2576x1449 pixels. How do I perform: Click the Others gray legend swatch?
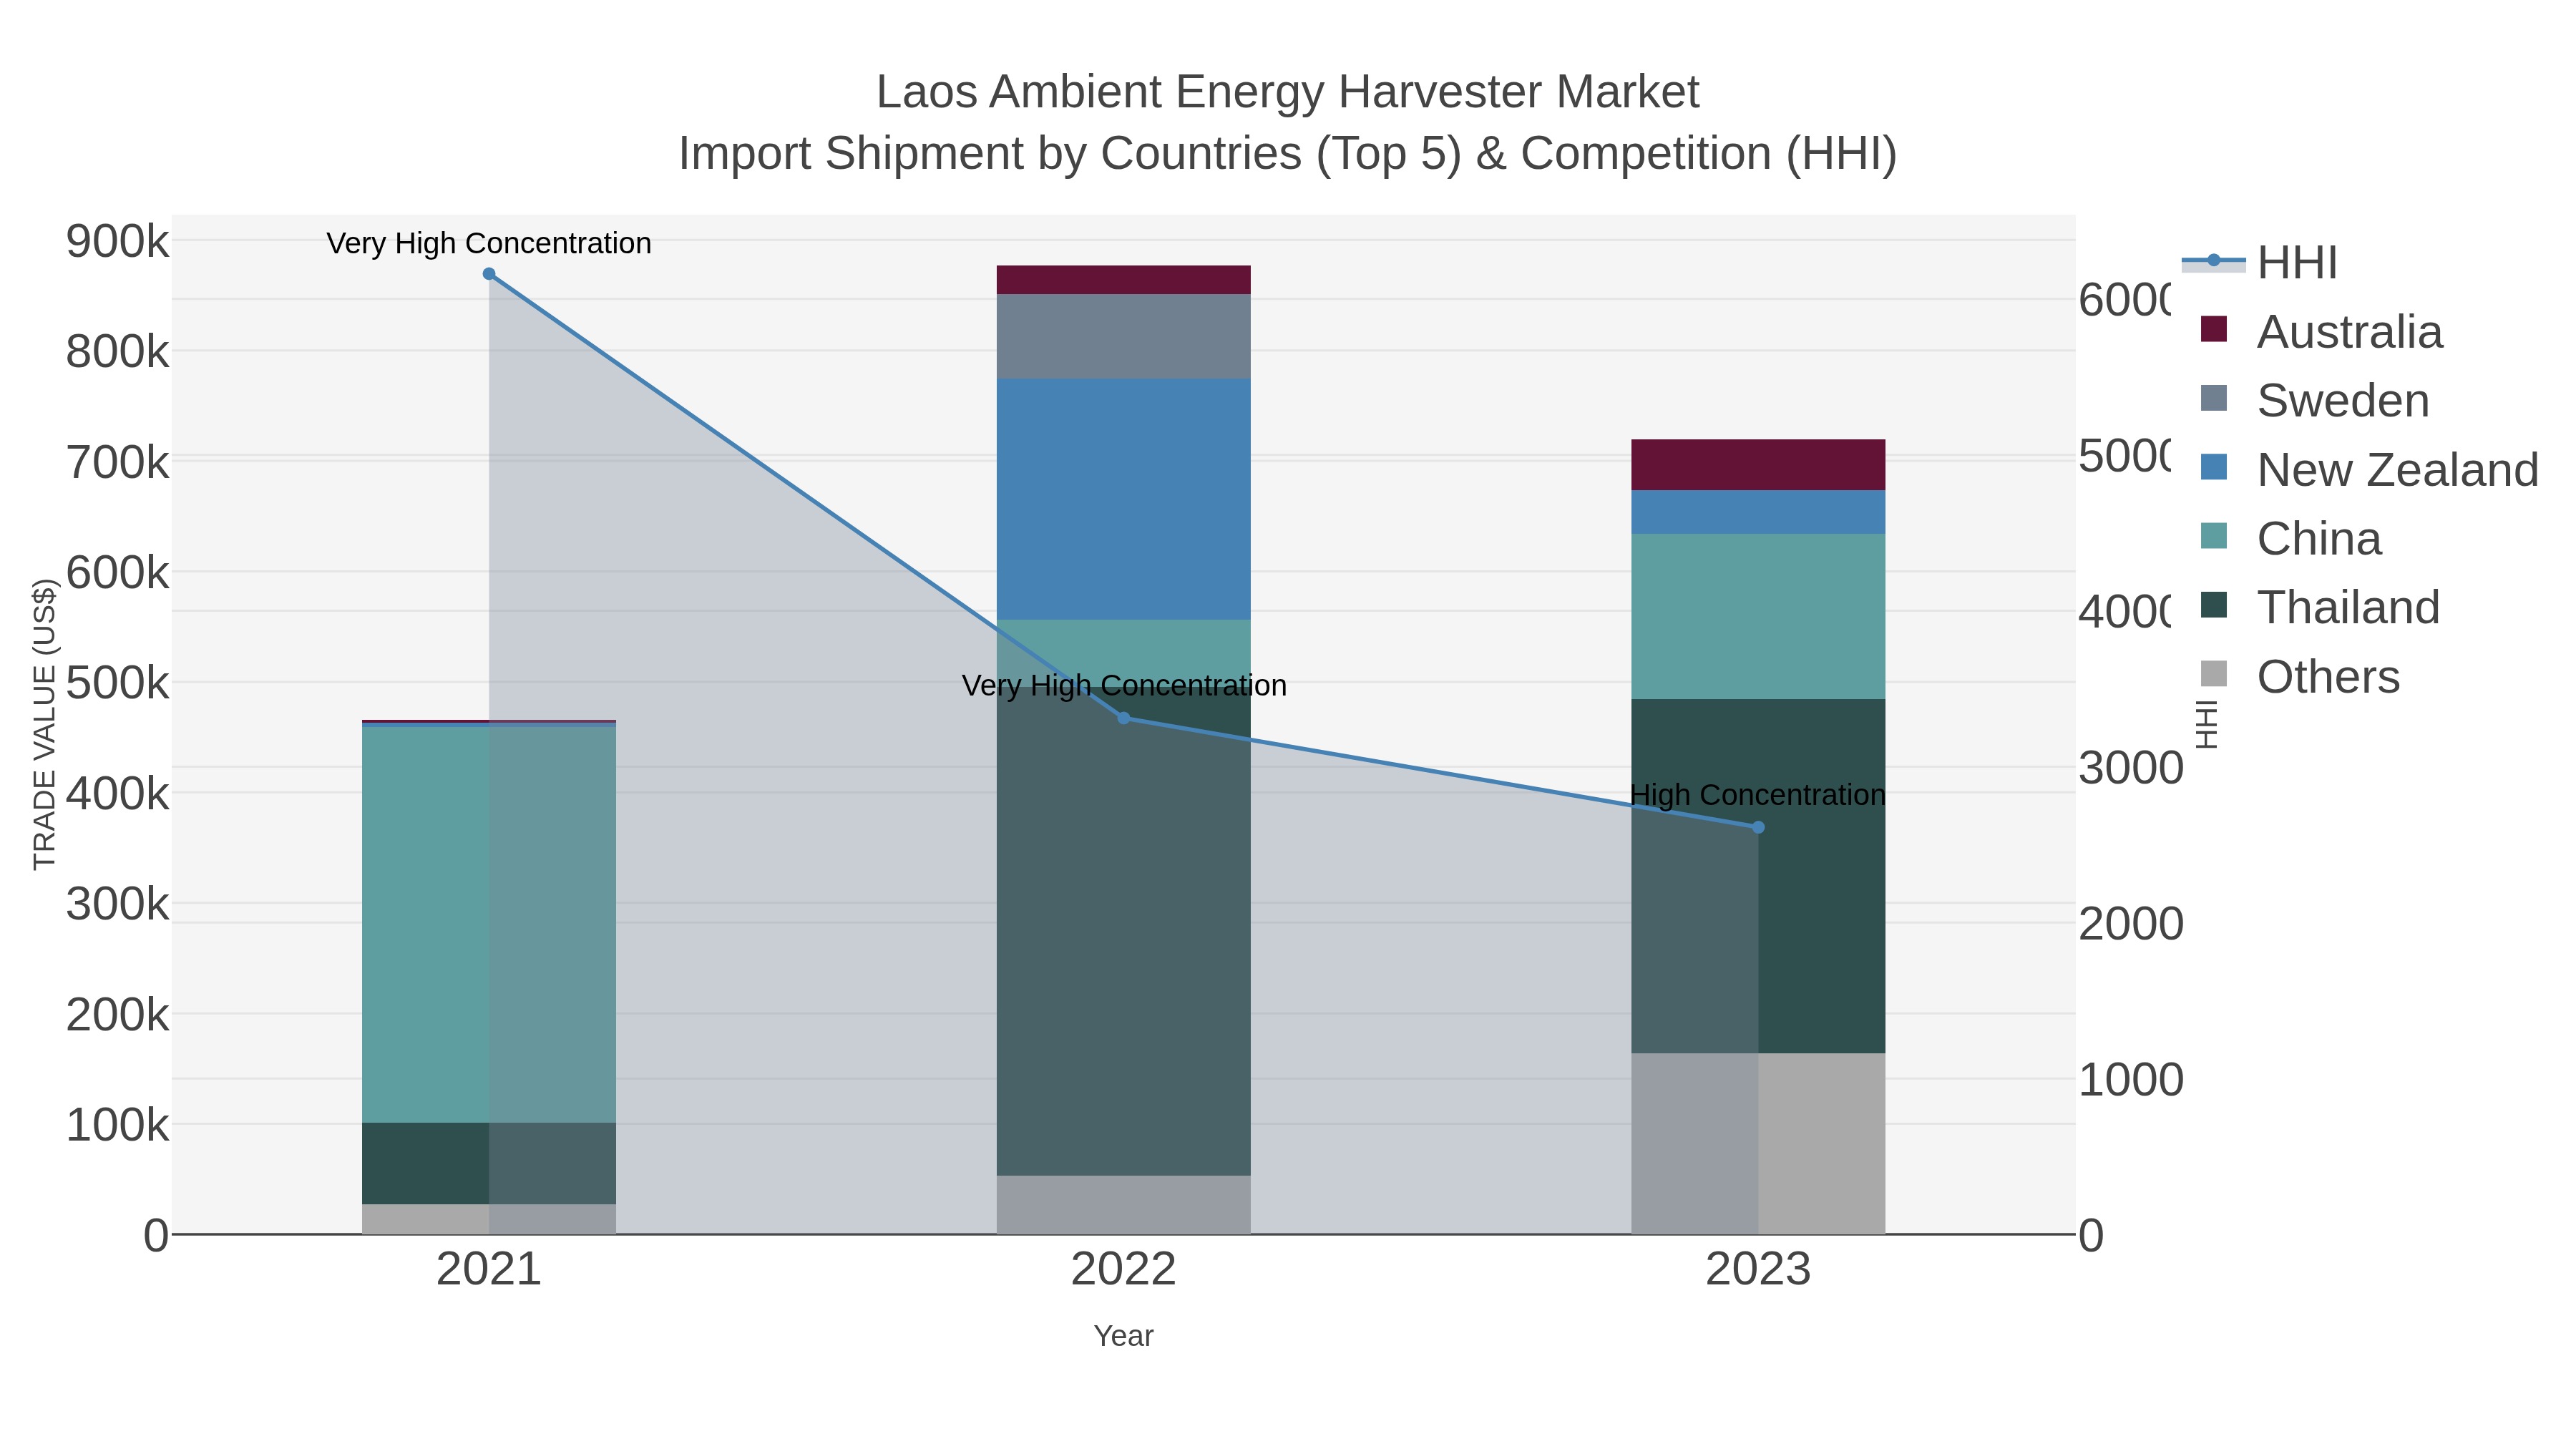click(x=2214, y=674)
